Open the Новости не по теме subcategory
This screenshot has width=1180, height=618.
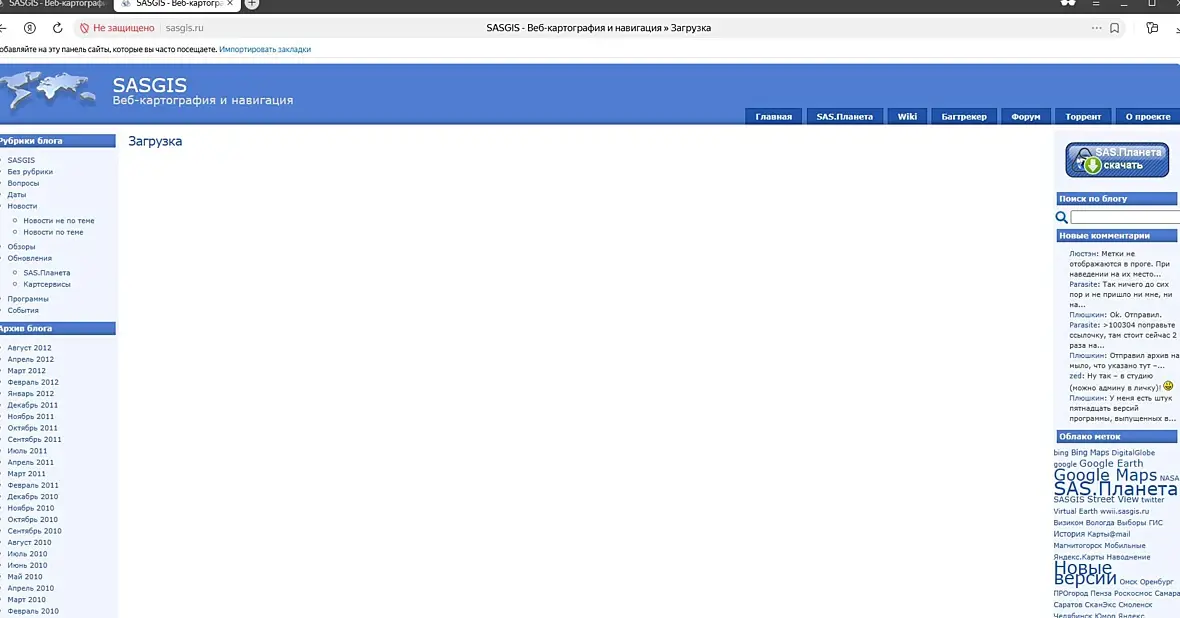59,221
